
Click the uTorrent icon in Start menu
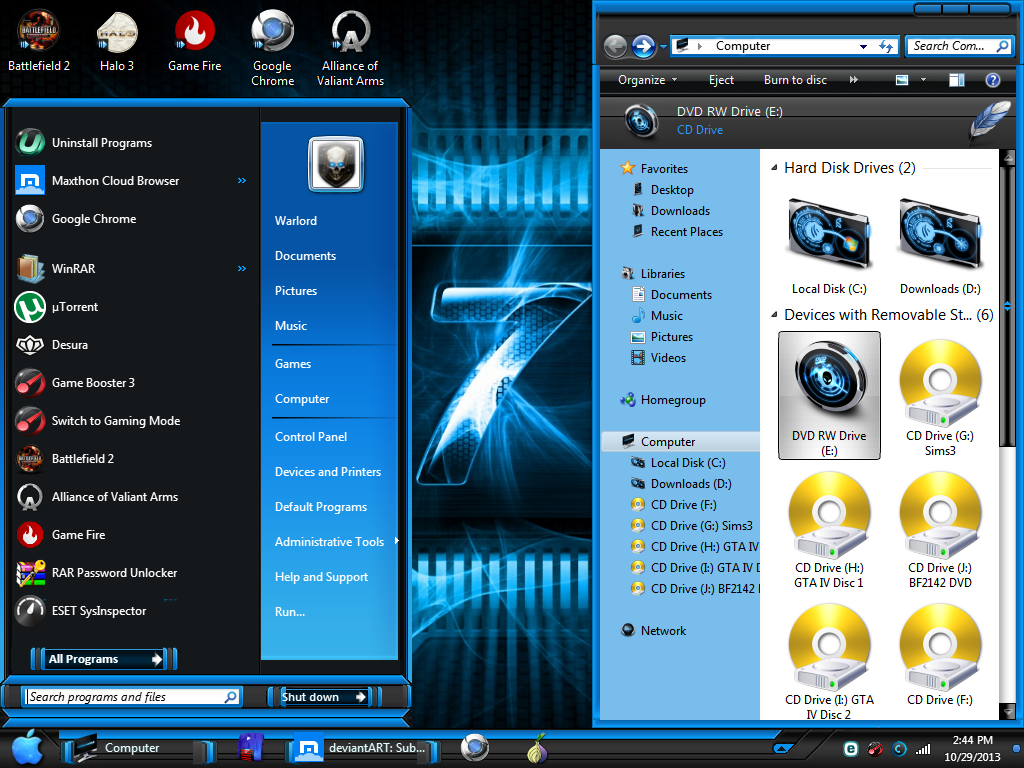(30, 307)
